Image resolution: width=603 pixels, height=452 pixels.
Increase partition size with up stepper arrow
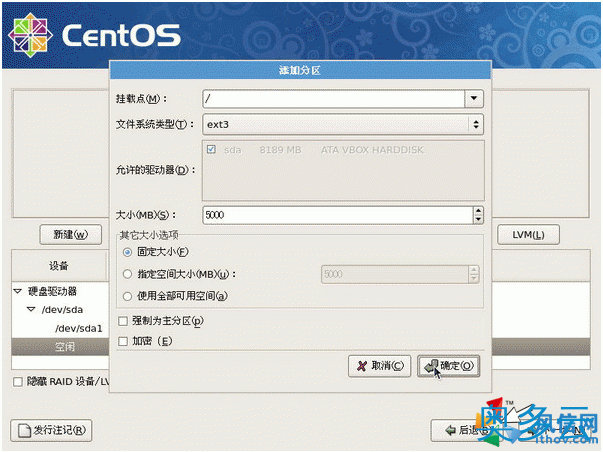[x=478, y=211]
